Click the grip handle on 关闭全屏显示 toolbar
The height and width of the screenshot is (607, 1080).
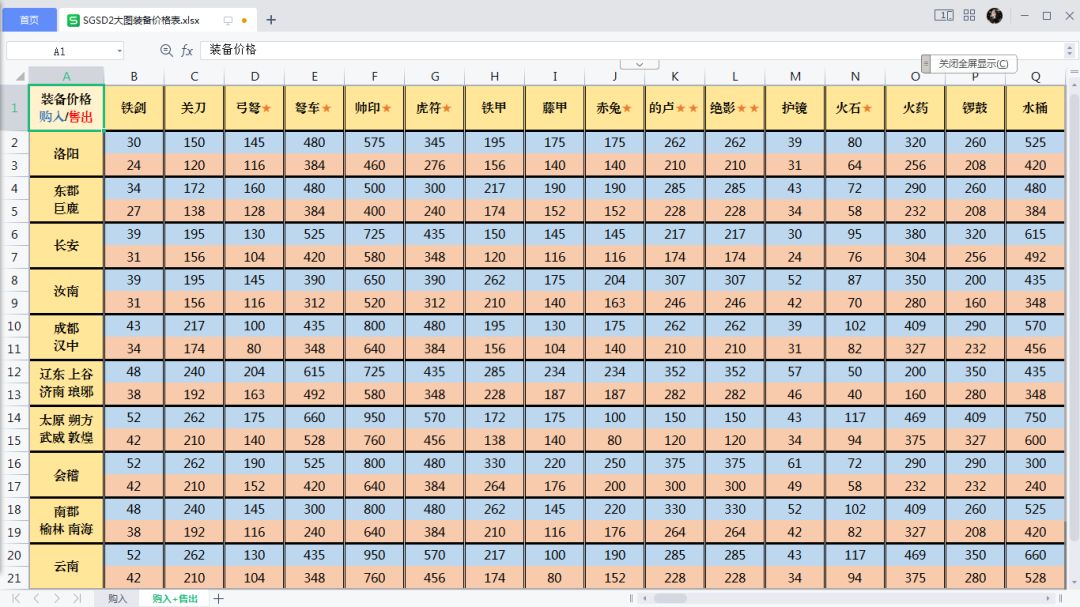[x=926, y=63]
